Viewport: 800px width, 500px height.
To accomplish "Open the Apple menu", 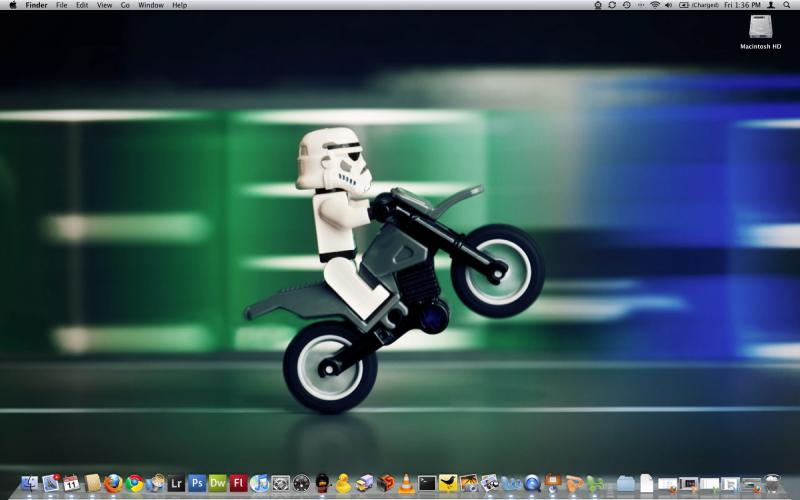I will [13, 5].
